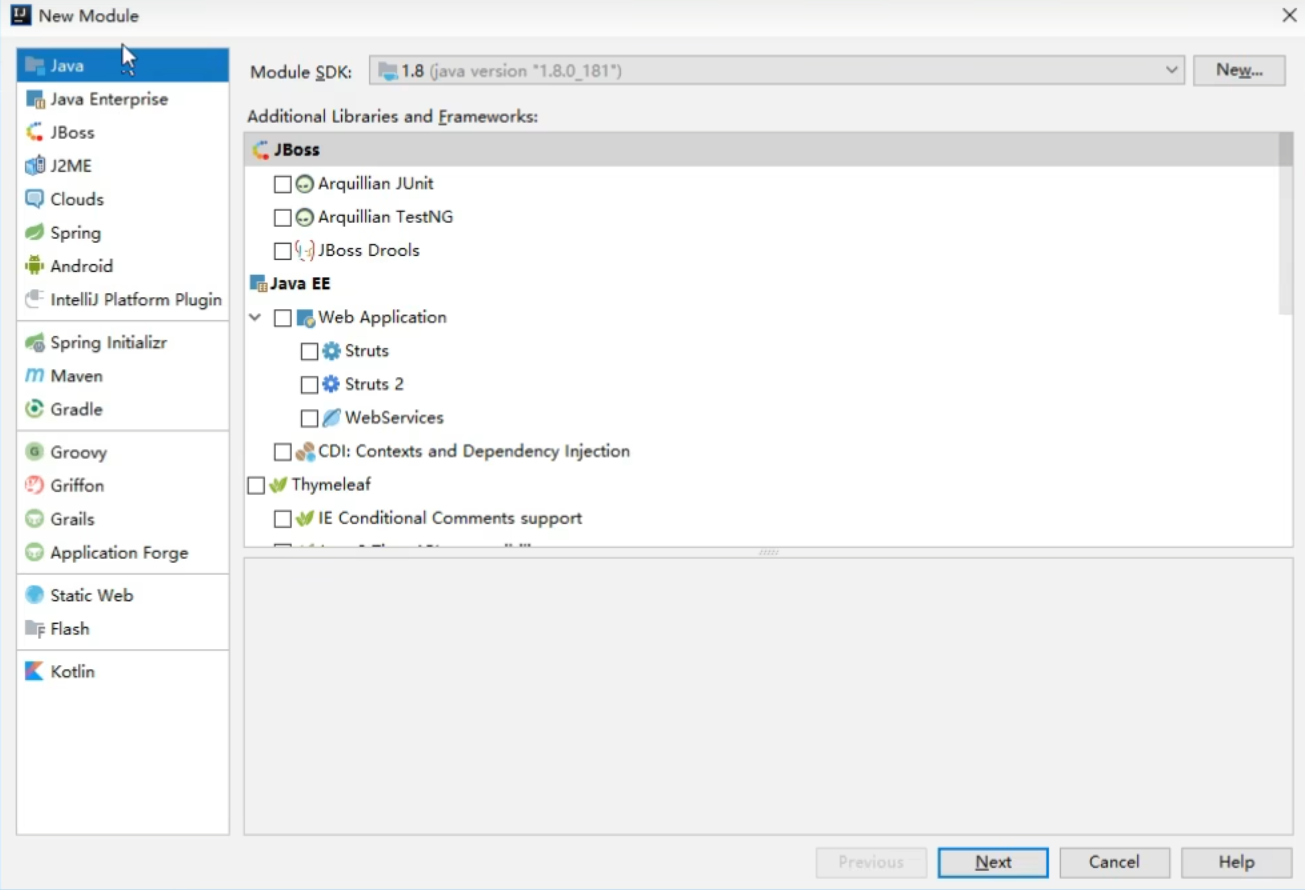Click the JBoss icon in the sidebar list
The image size is (1305, 890).
click(35, 132)
